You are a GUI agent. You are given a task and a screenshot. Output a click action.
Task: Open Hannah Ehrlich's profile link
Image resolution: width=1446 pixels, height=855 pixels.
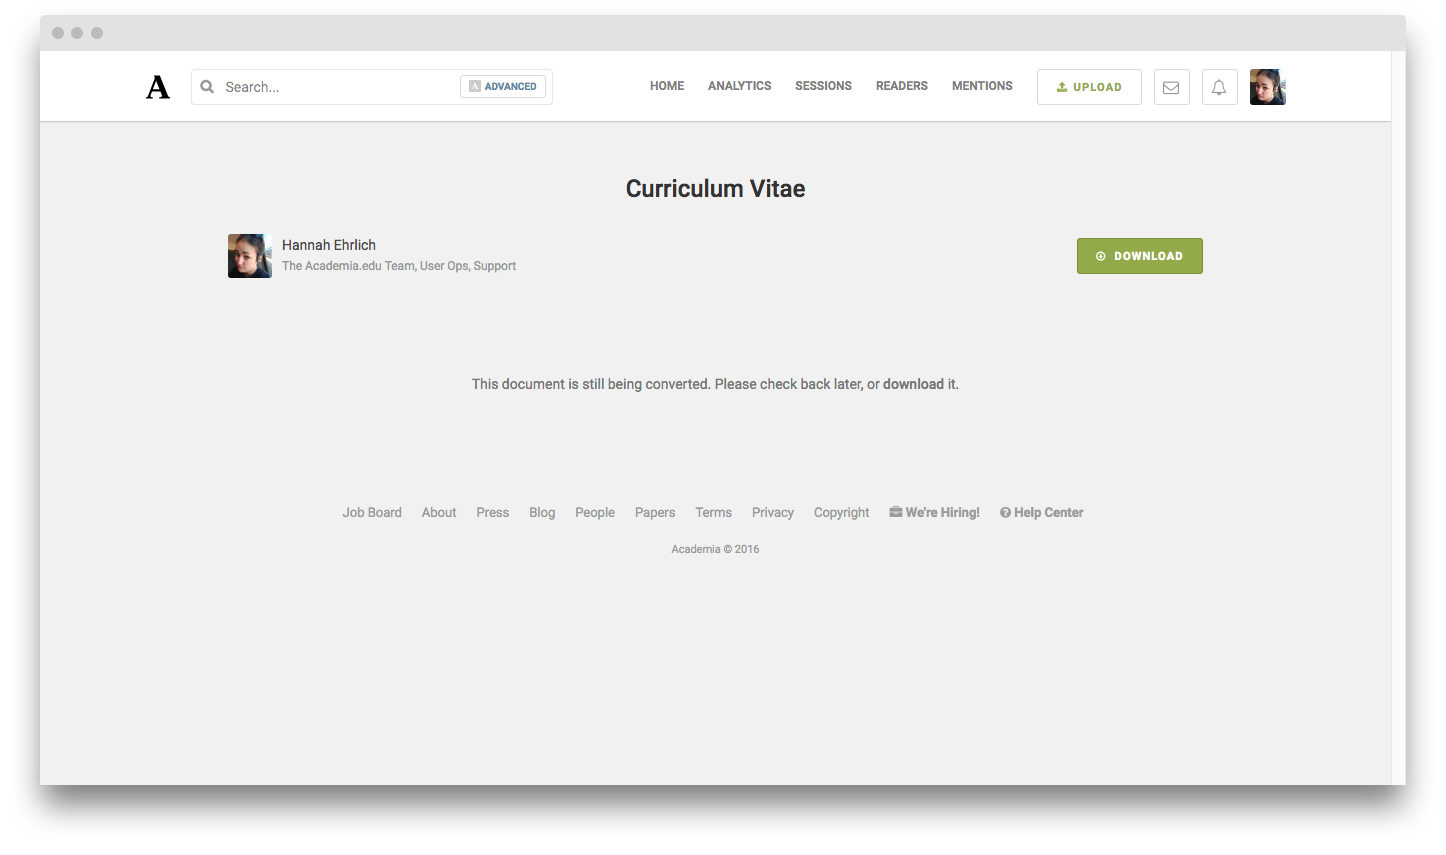coord(329,245)
